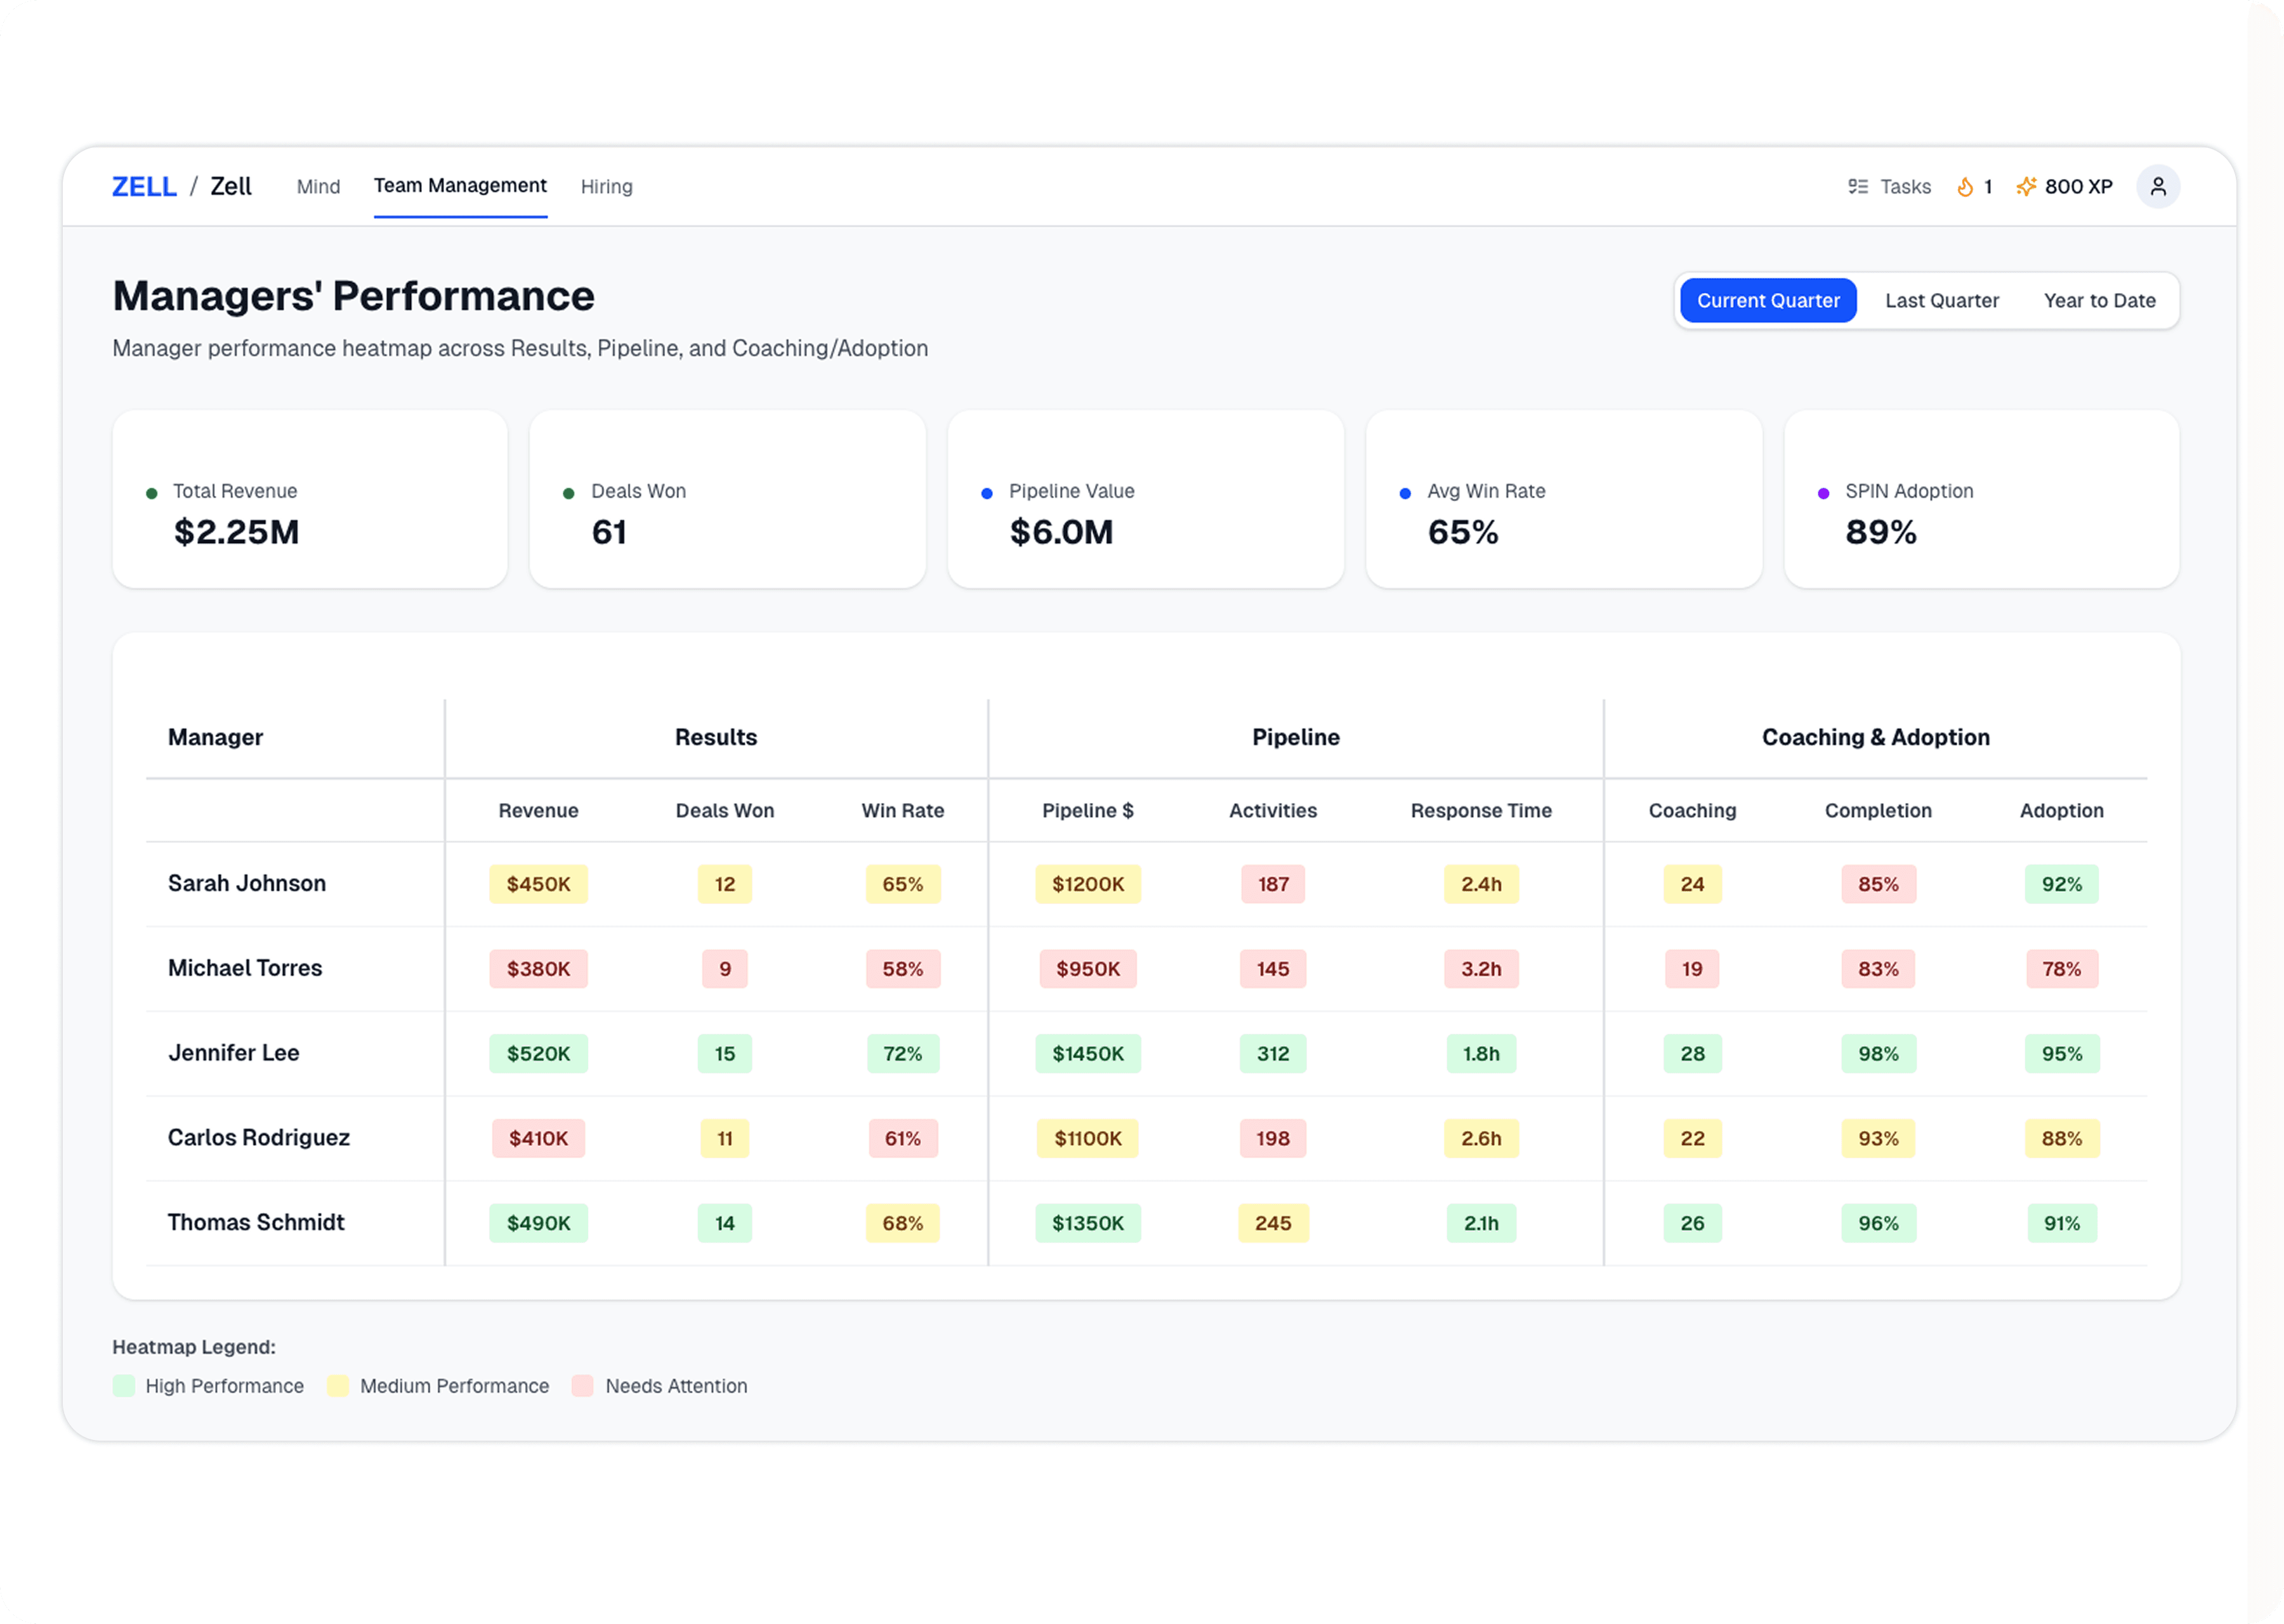Click the 88% adoption cell
Viewport: 2284px width, 1624px height.
2061,1139
